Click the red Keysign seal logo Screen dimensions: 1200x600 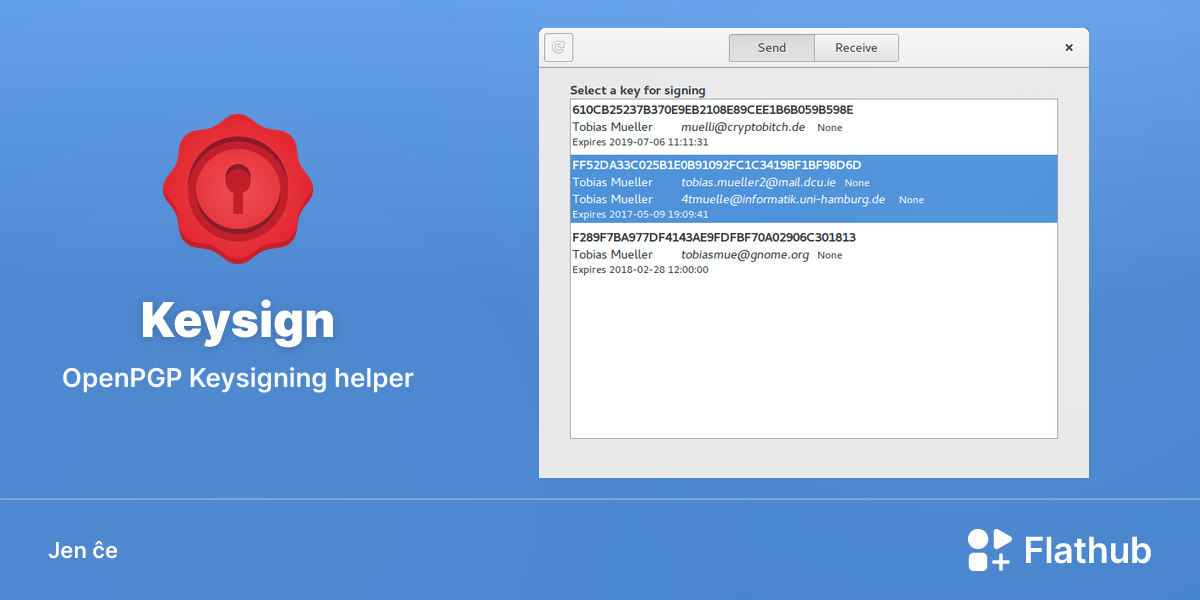238,189
